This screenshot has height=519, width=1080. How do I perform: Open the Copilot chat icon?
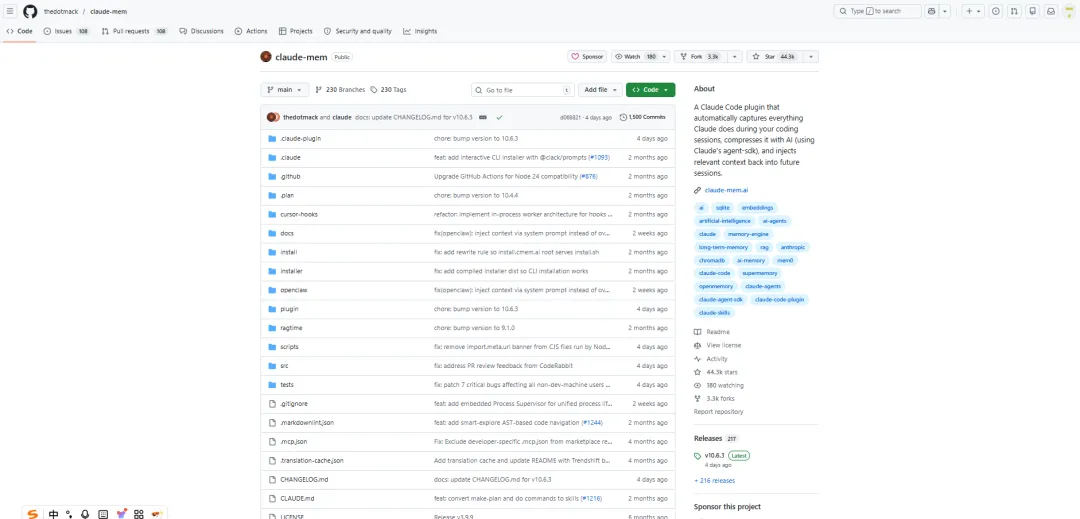point(933,11)
